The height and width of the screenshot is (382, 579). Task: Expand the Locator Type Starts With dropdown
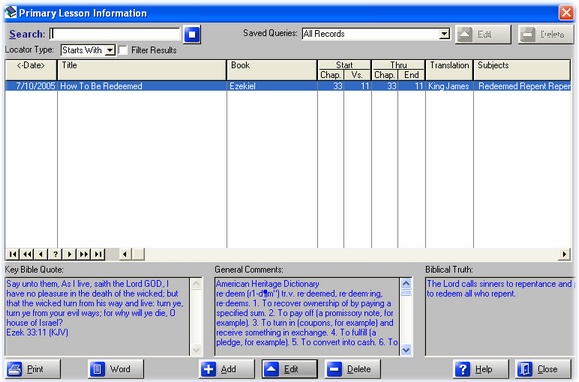coord(110,50)
